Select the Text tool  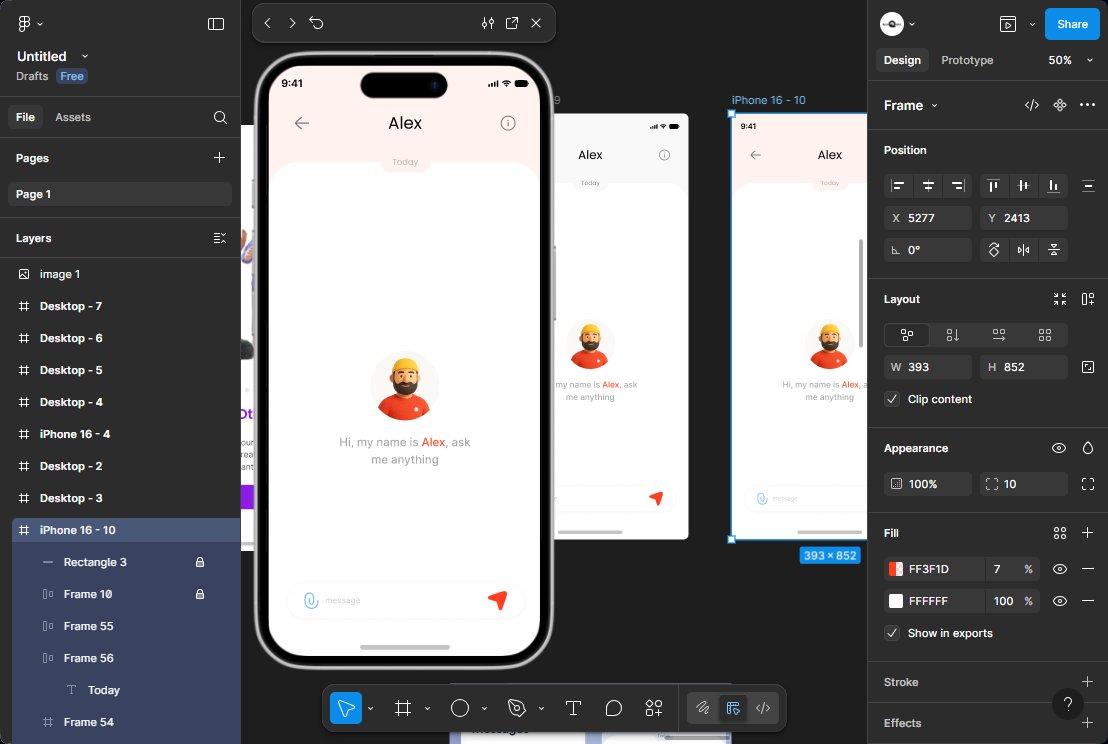[x=573, y=708]
